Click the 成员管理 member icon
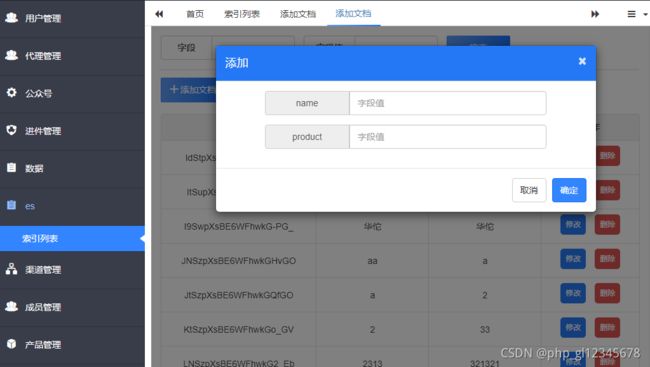 click(11, 306)
